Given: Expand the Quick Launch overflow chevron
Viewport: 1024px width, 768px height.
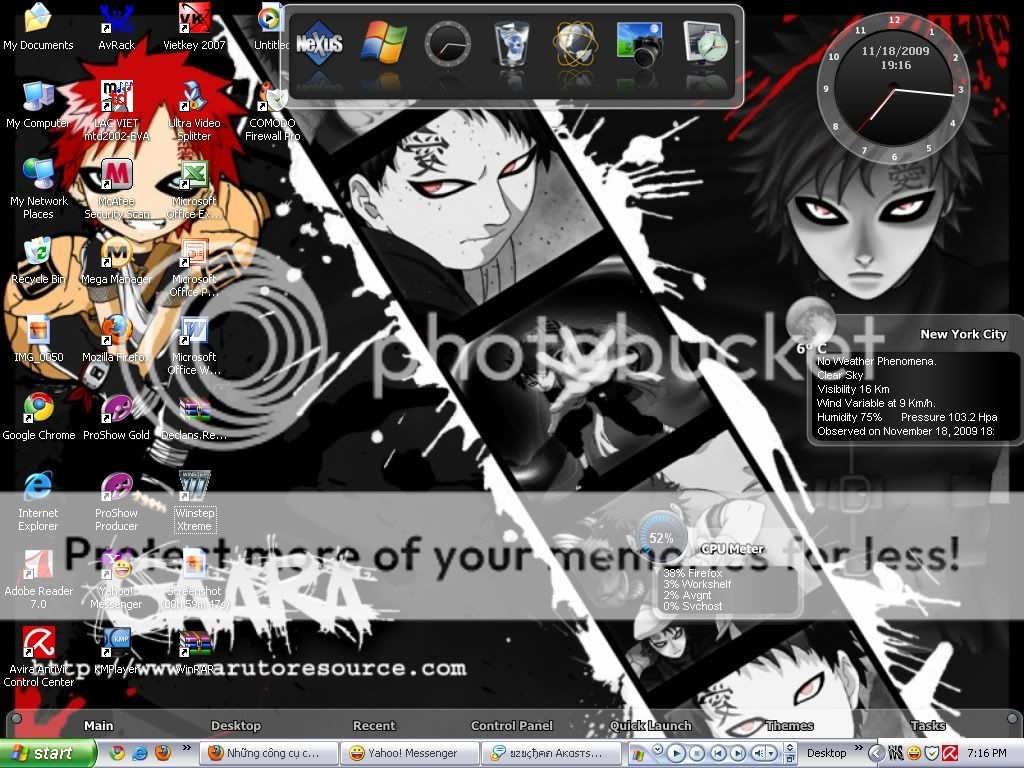Looking at the screenshot, I should point(187,748).
